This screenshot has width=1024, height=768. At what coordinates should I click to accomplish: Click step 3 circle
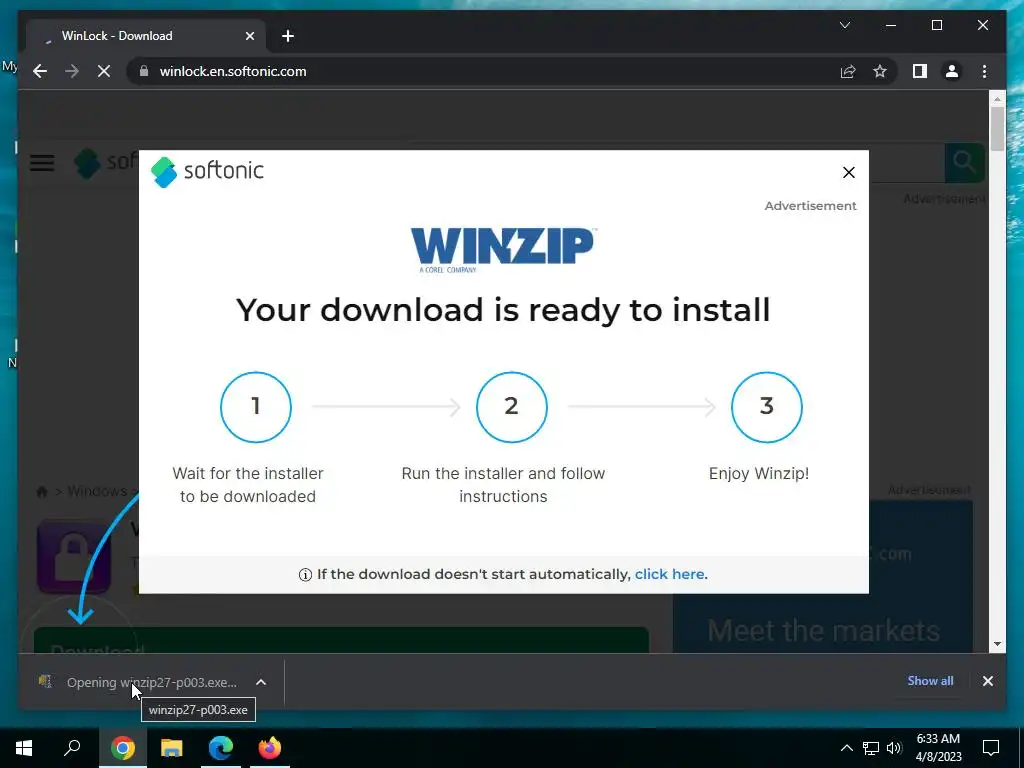coord(767,407)
